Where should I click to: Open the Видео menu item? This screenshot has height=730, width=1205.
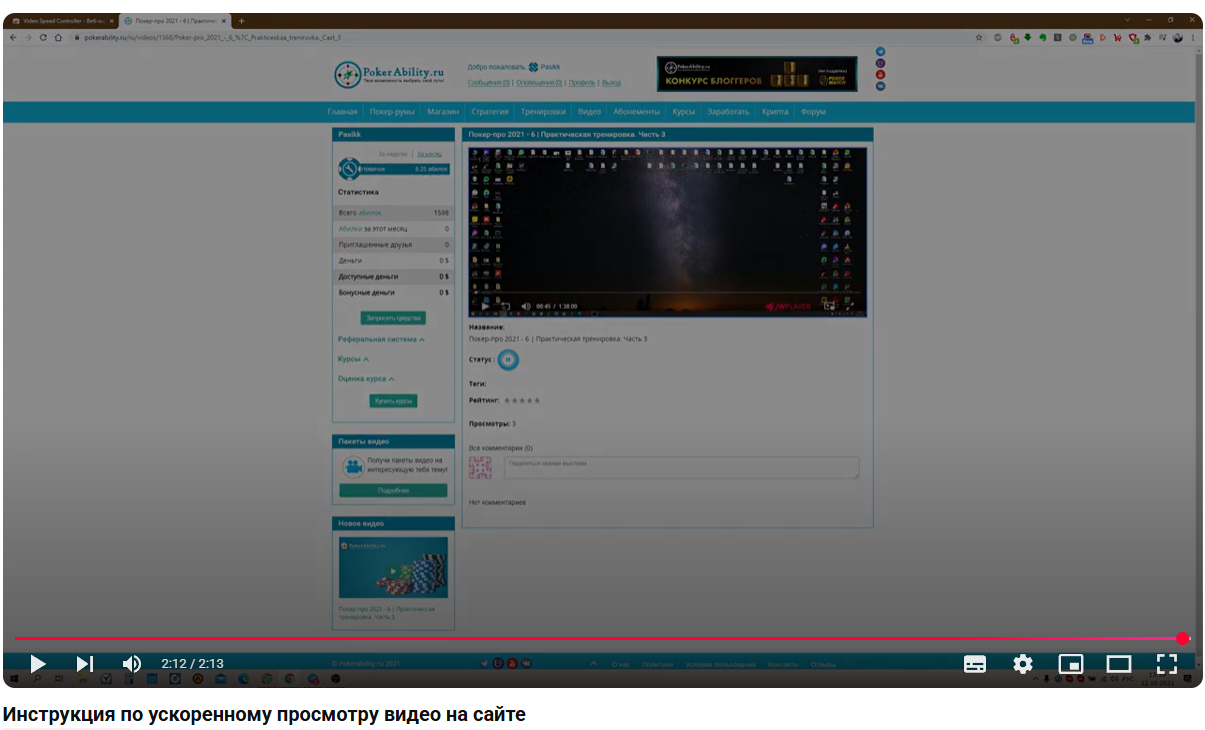coord(590,112)
